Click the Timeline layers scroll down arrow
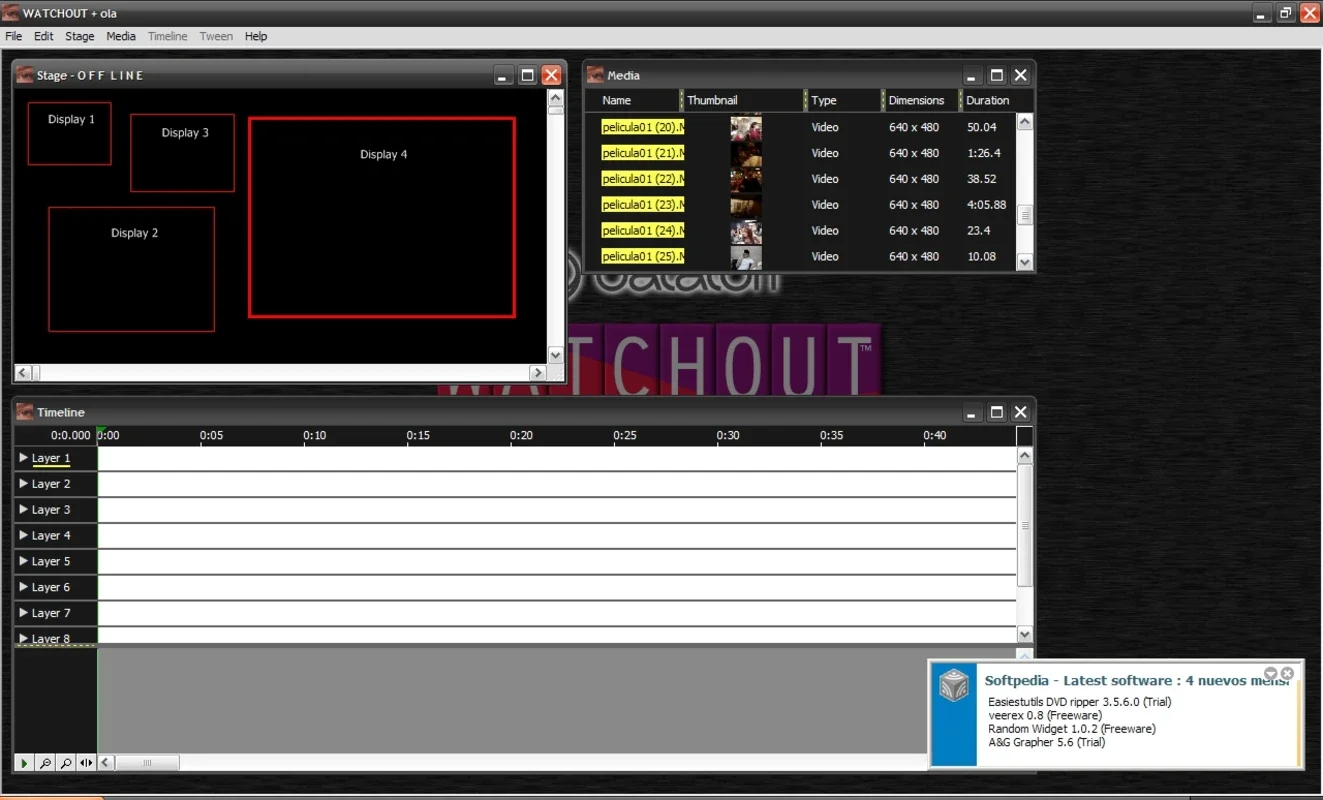This screenshot has width=1323, height=800. [x=1024, y=634]
